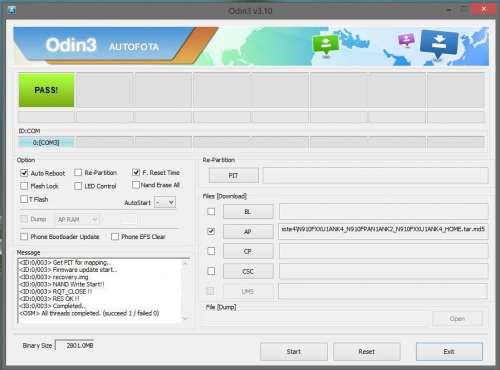
Task: Click the CSC file button
Action: pos(248,271)
